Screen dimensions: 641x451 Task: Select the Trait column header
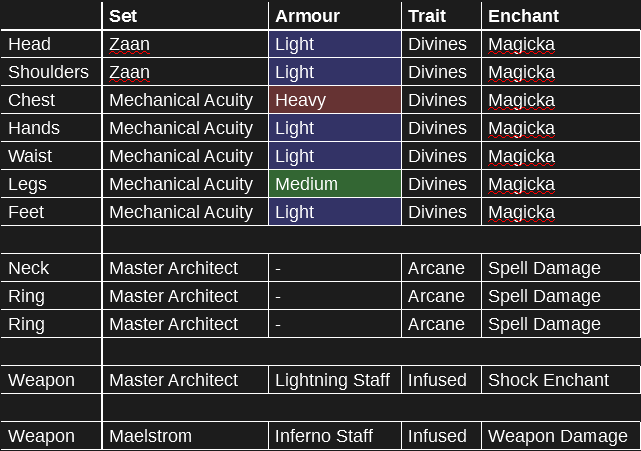pos(442,16)
